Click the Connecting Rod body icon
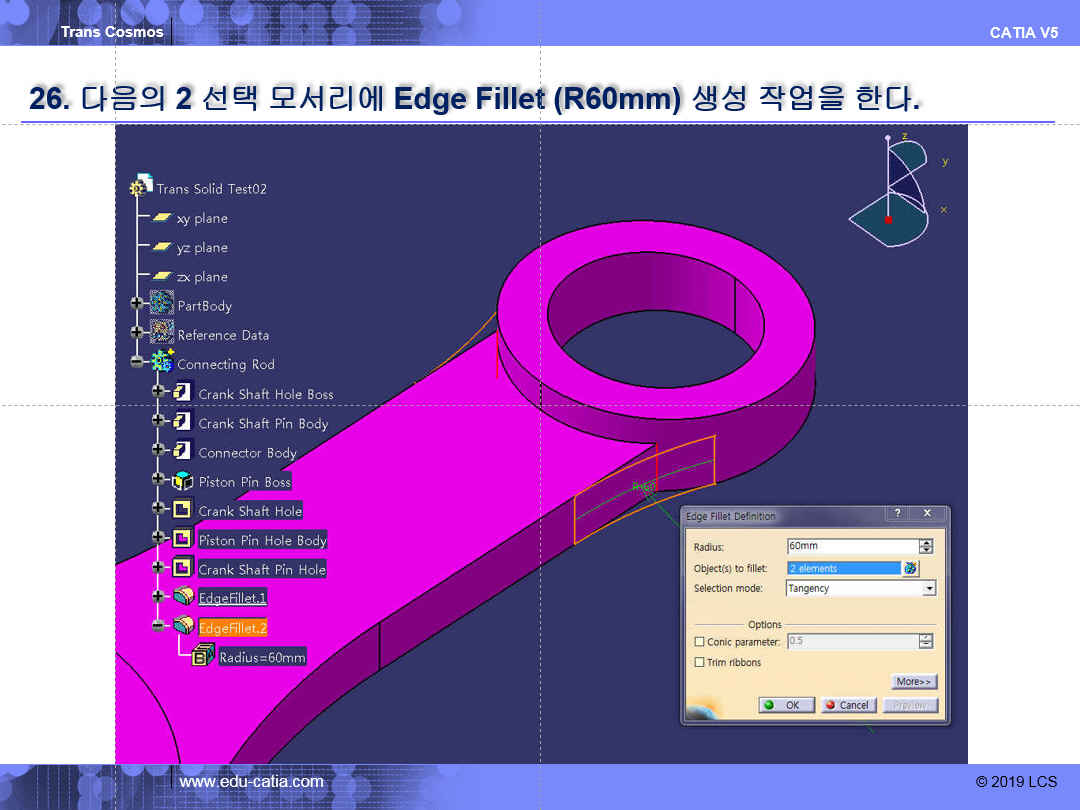This screenshot has width=1080, height=810. tap(162, 363)
